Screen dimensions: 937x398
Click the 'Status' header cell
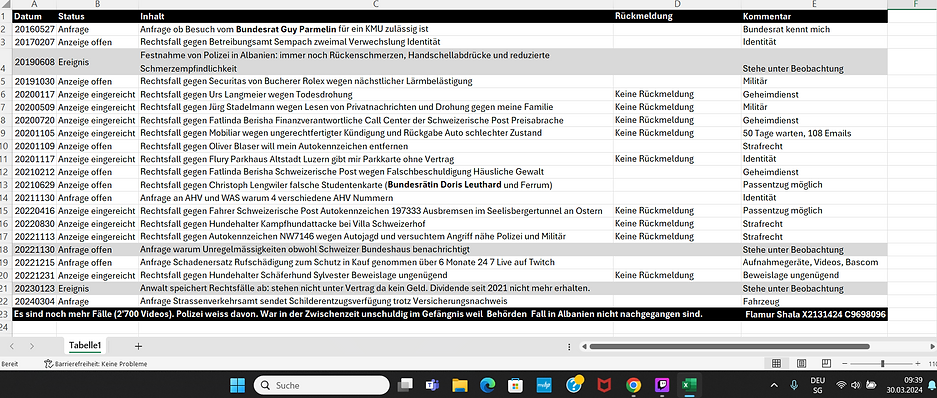(x=97, y=16)
